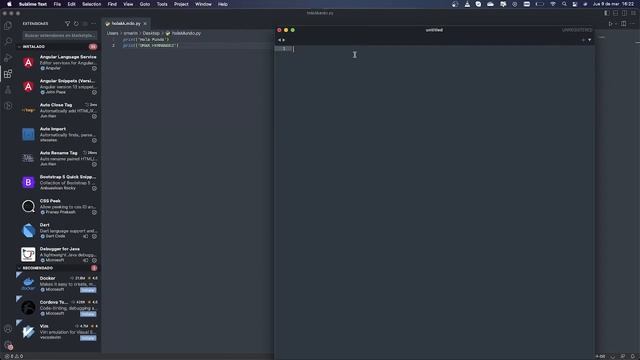Click the Run Python file play icon
Viewport: 640px width, 360px height.
[610, 24]
